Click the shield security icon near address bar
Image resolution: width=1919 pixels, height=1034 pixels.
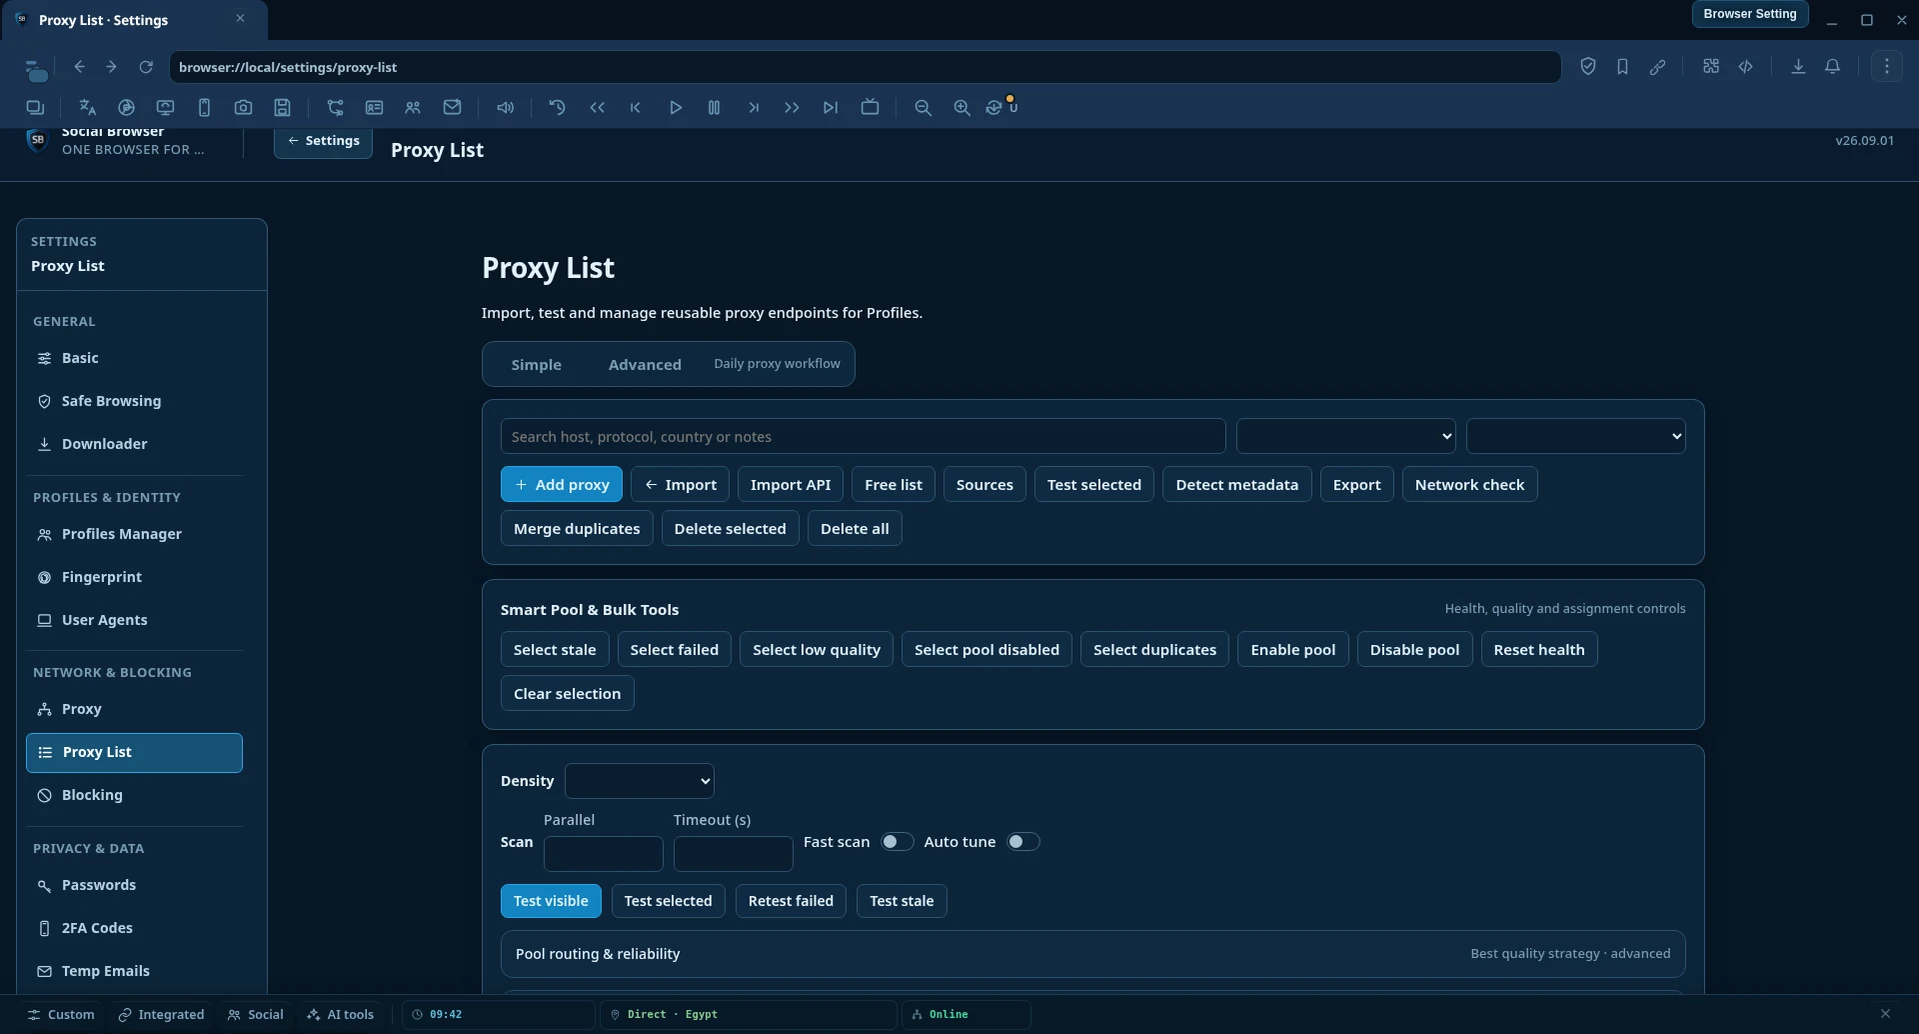pyautogui.click(x=1588, y=66)
